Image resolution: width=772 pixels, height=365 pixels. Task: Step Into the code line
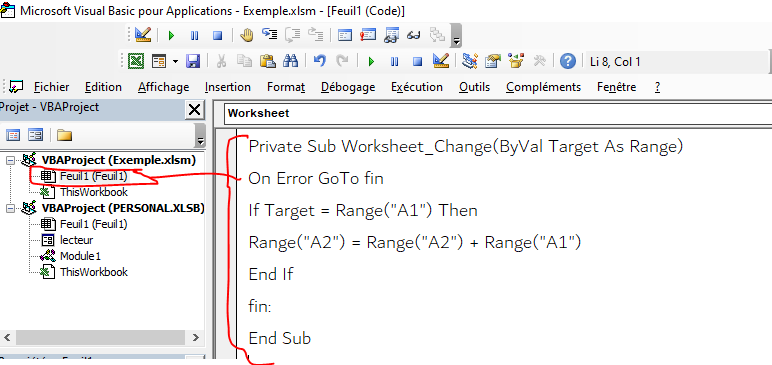click(269, 34)
